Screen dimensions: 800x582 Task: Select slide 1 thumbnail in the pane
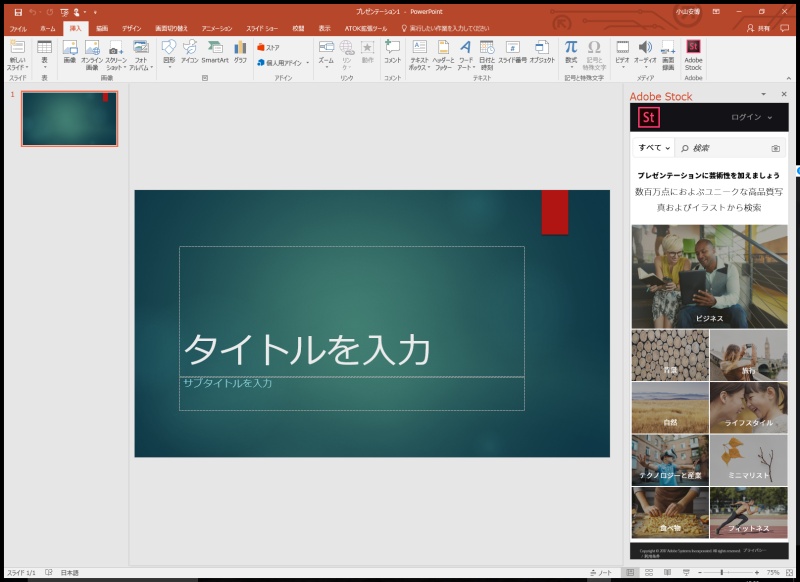(x=67, y=117)
